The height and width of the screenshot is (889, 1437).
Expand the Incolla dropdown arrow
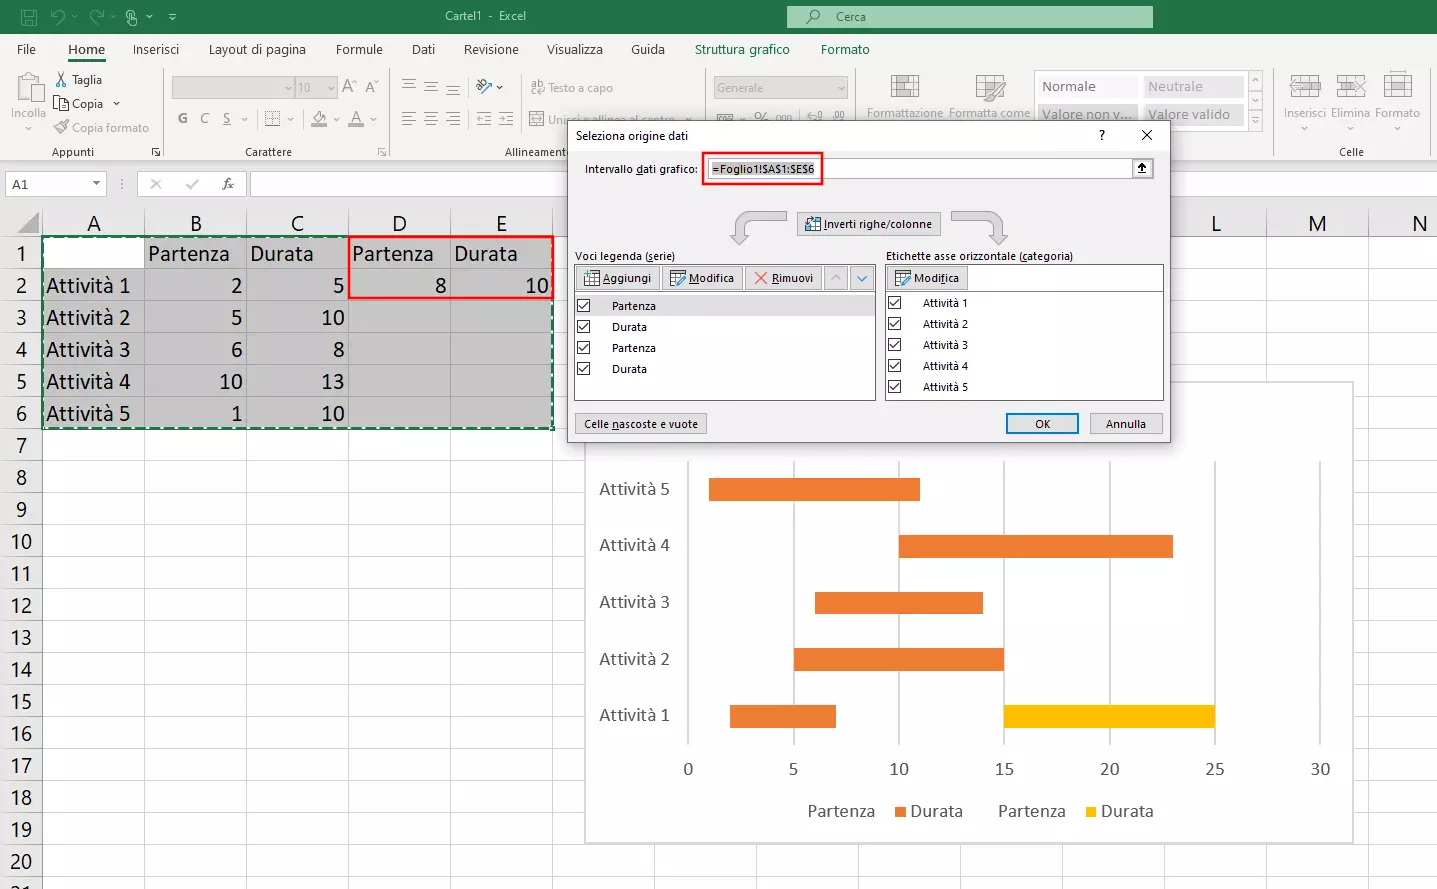(x=28, y=128)
